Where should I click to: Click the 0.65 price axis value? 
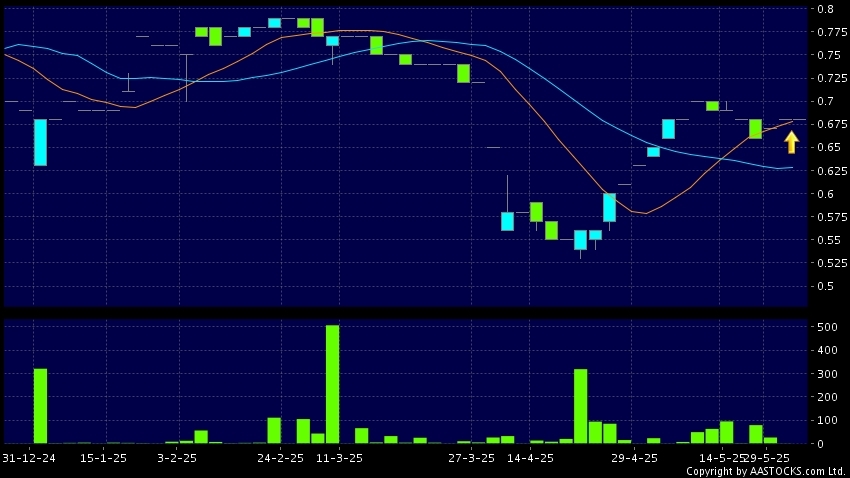829,147
